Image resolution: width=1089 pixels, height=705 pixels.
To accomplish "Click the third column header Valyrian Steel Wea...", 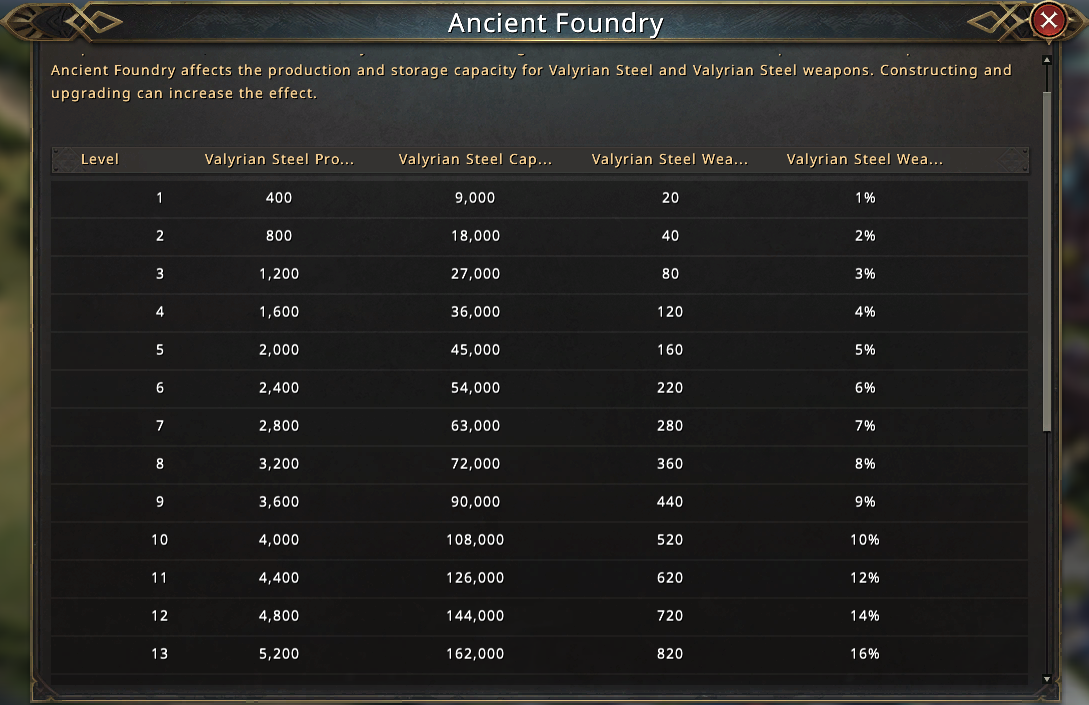I will click(x=670, y=159).
